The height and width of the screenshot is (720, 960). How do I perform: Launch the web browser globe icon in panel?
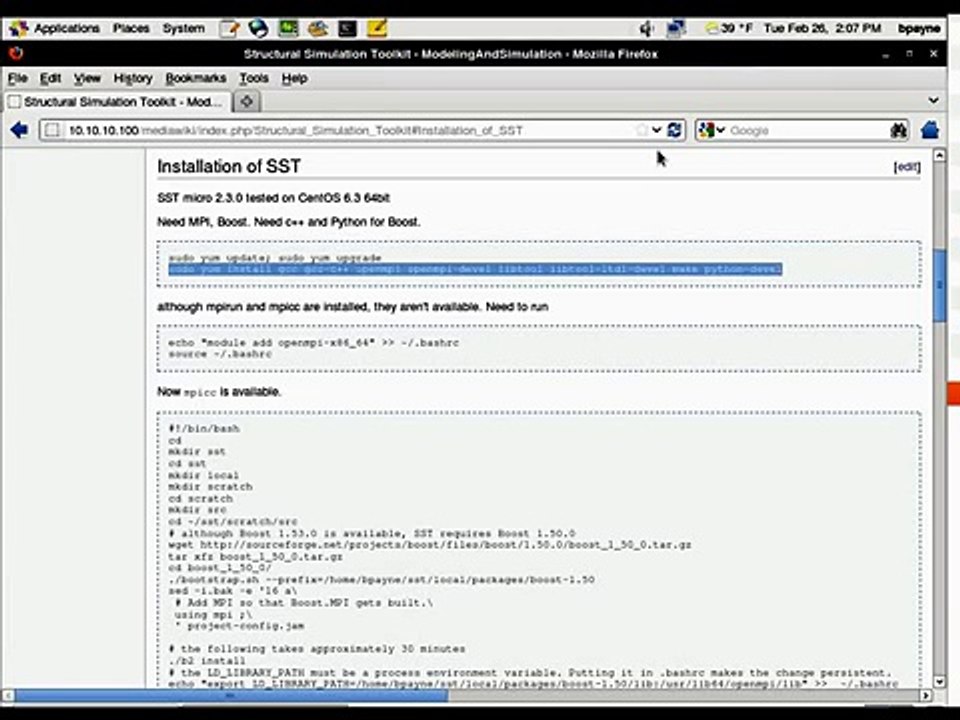258,28
